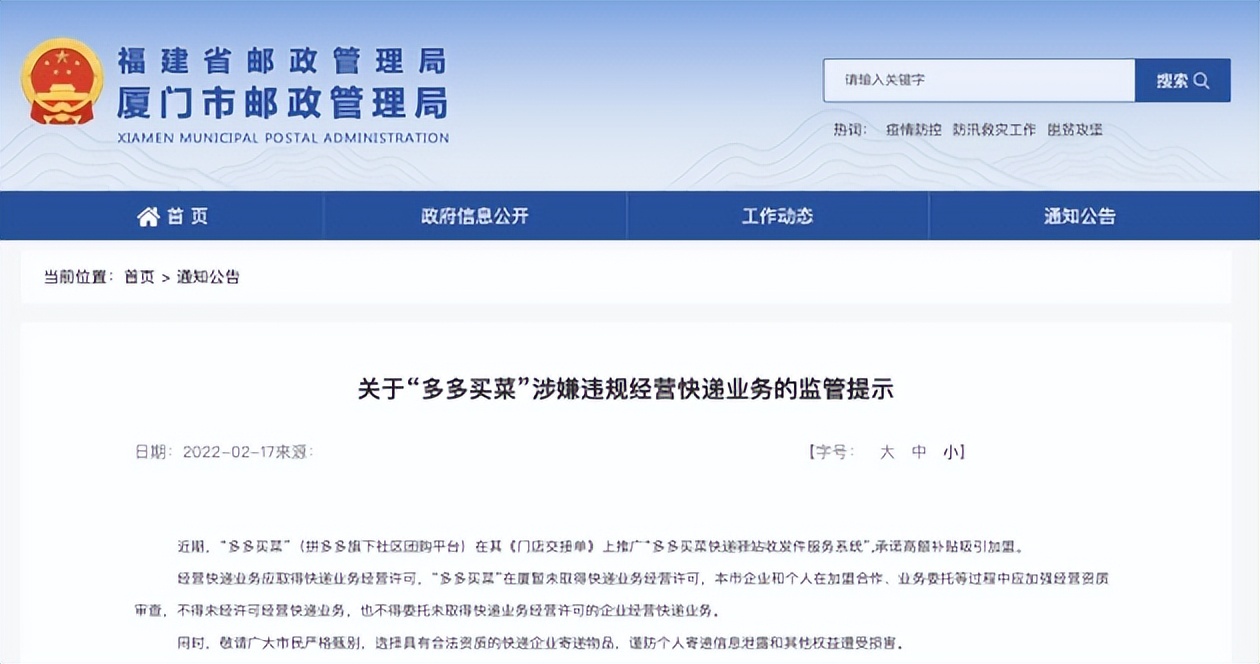Image resolution: width=1260 pixels, height=664 pixels.
Task: Open the 工作动态 menu
Action: [779, 216]
